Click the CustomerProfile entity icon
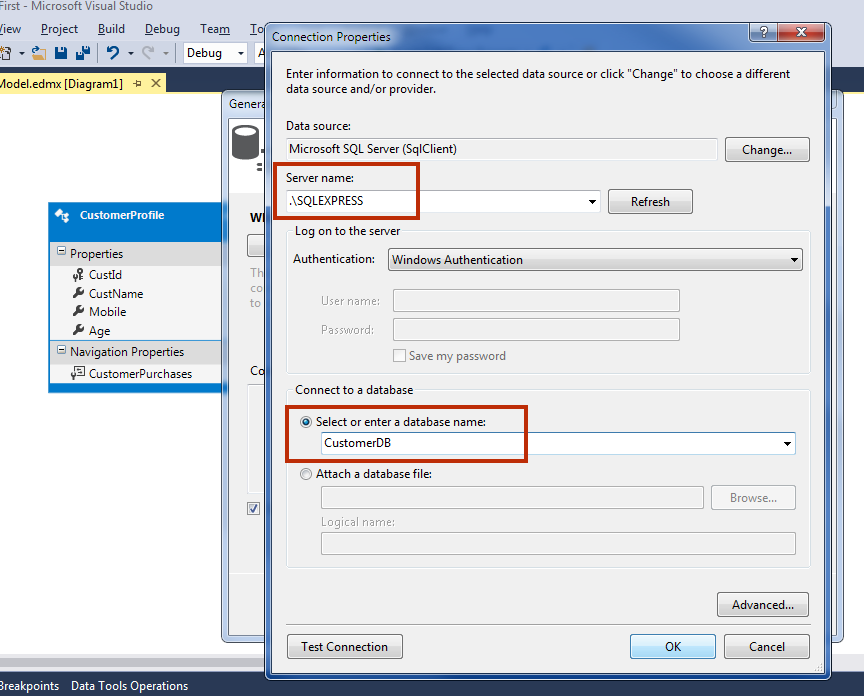864x696 pixels. coord(62,215)
